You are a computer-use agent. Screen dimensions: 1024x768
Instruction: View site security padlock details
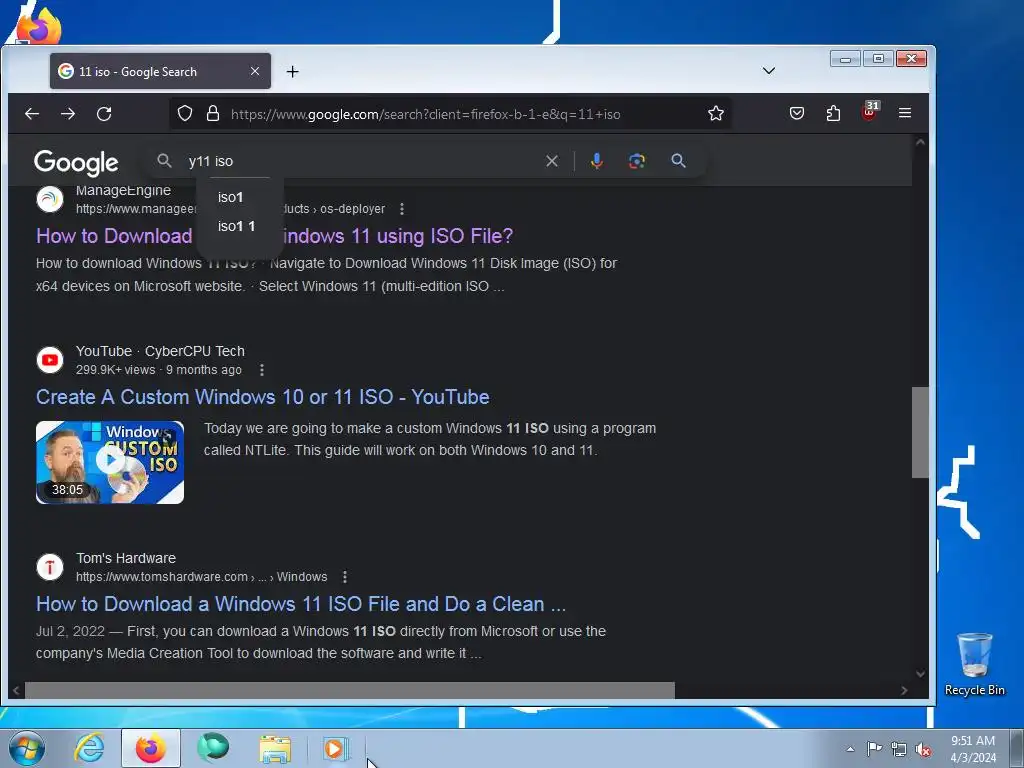213,114
